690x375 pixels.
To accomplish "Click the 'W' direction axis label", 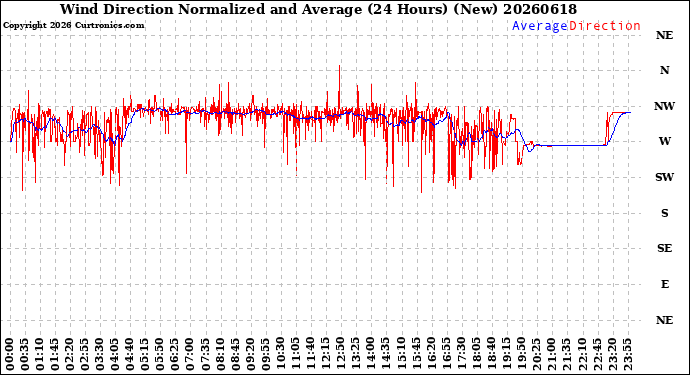I will (664, 141).
